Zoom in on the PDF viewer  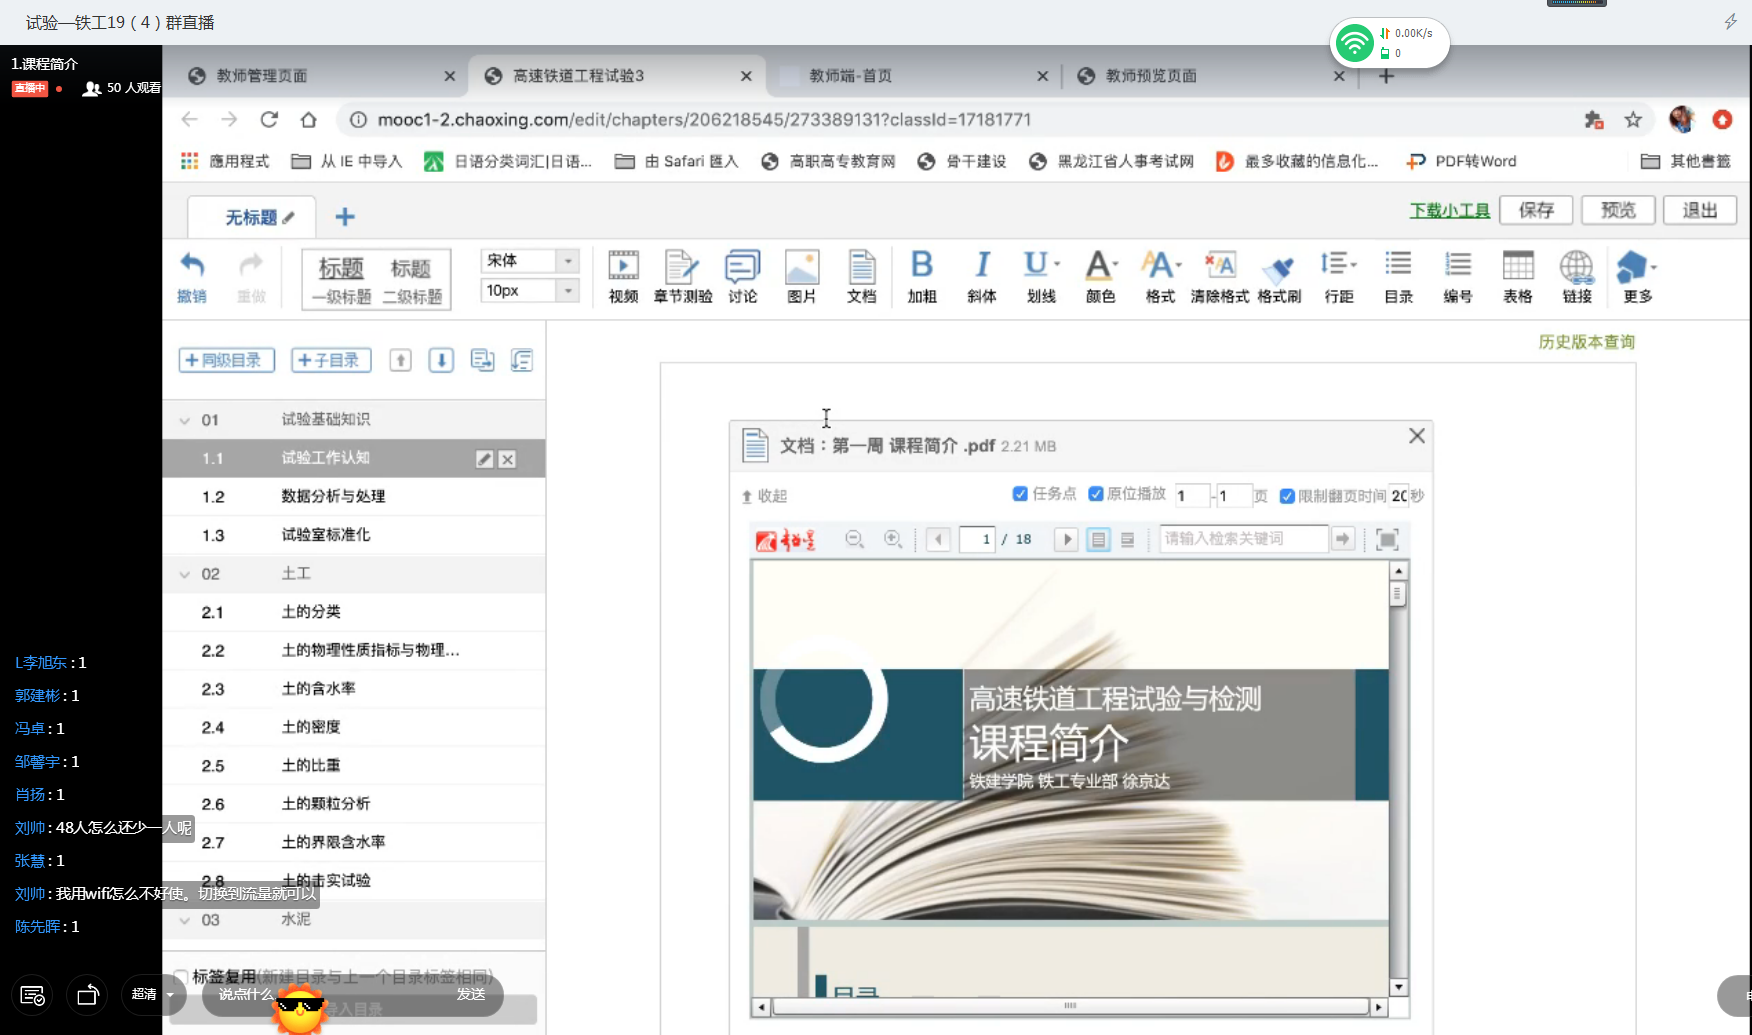click(x=893, y=539)
